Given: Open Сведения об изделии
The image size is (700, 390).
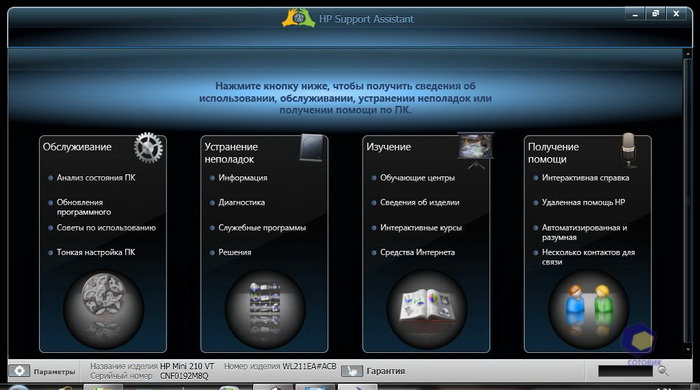Looking at the screenshot, I should click(420, 202).
